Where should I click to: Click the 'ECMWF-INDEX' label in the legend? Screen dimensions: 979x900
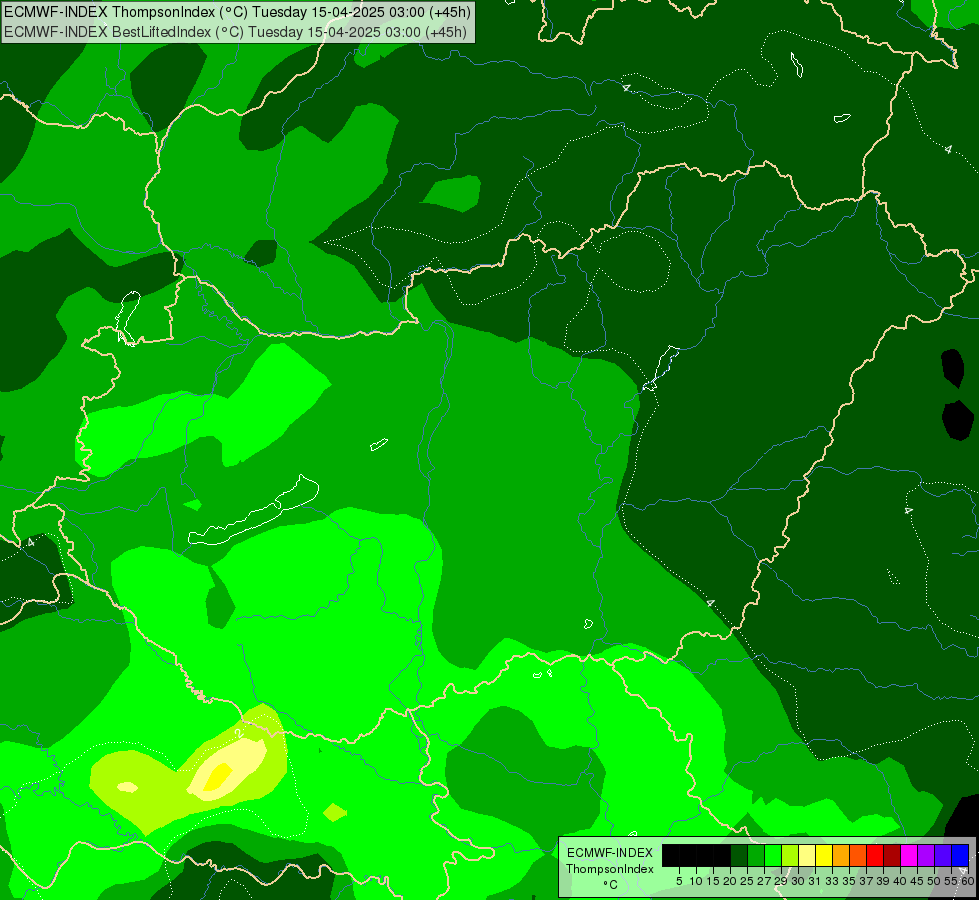point(610,853)
